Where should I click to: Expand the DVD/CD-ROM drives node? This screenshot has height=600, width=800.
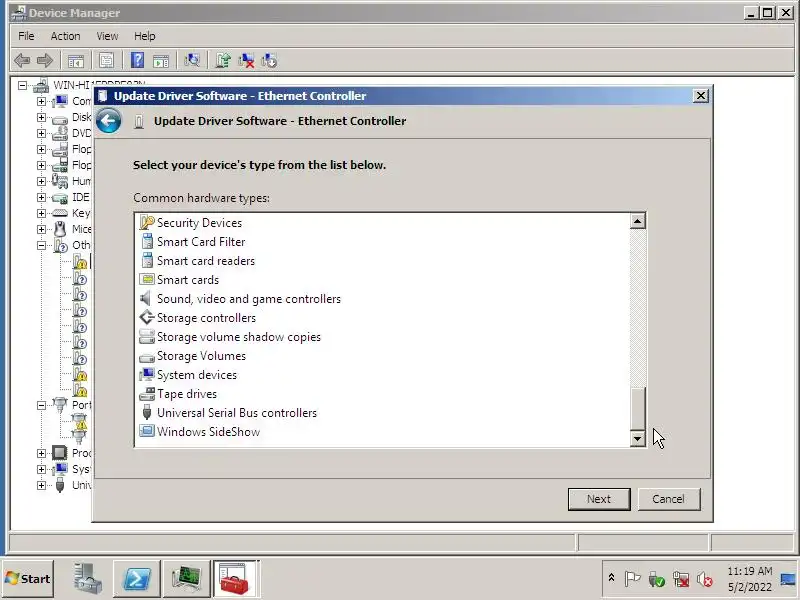[41, 133]
